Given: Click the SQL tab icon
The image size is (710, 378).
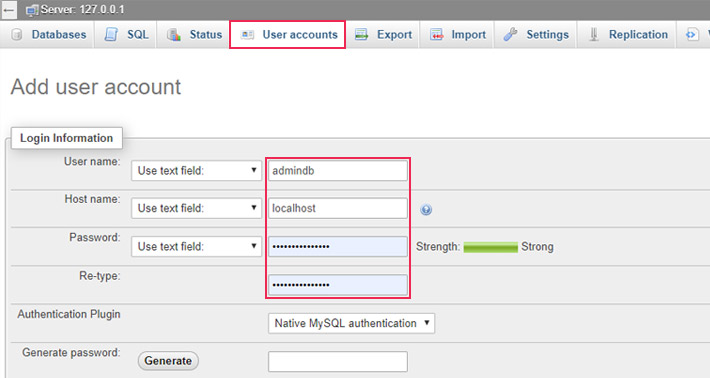Looking at the screenshot, I should coord(111,34).
